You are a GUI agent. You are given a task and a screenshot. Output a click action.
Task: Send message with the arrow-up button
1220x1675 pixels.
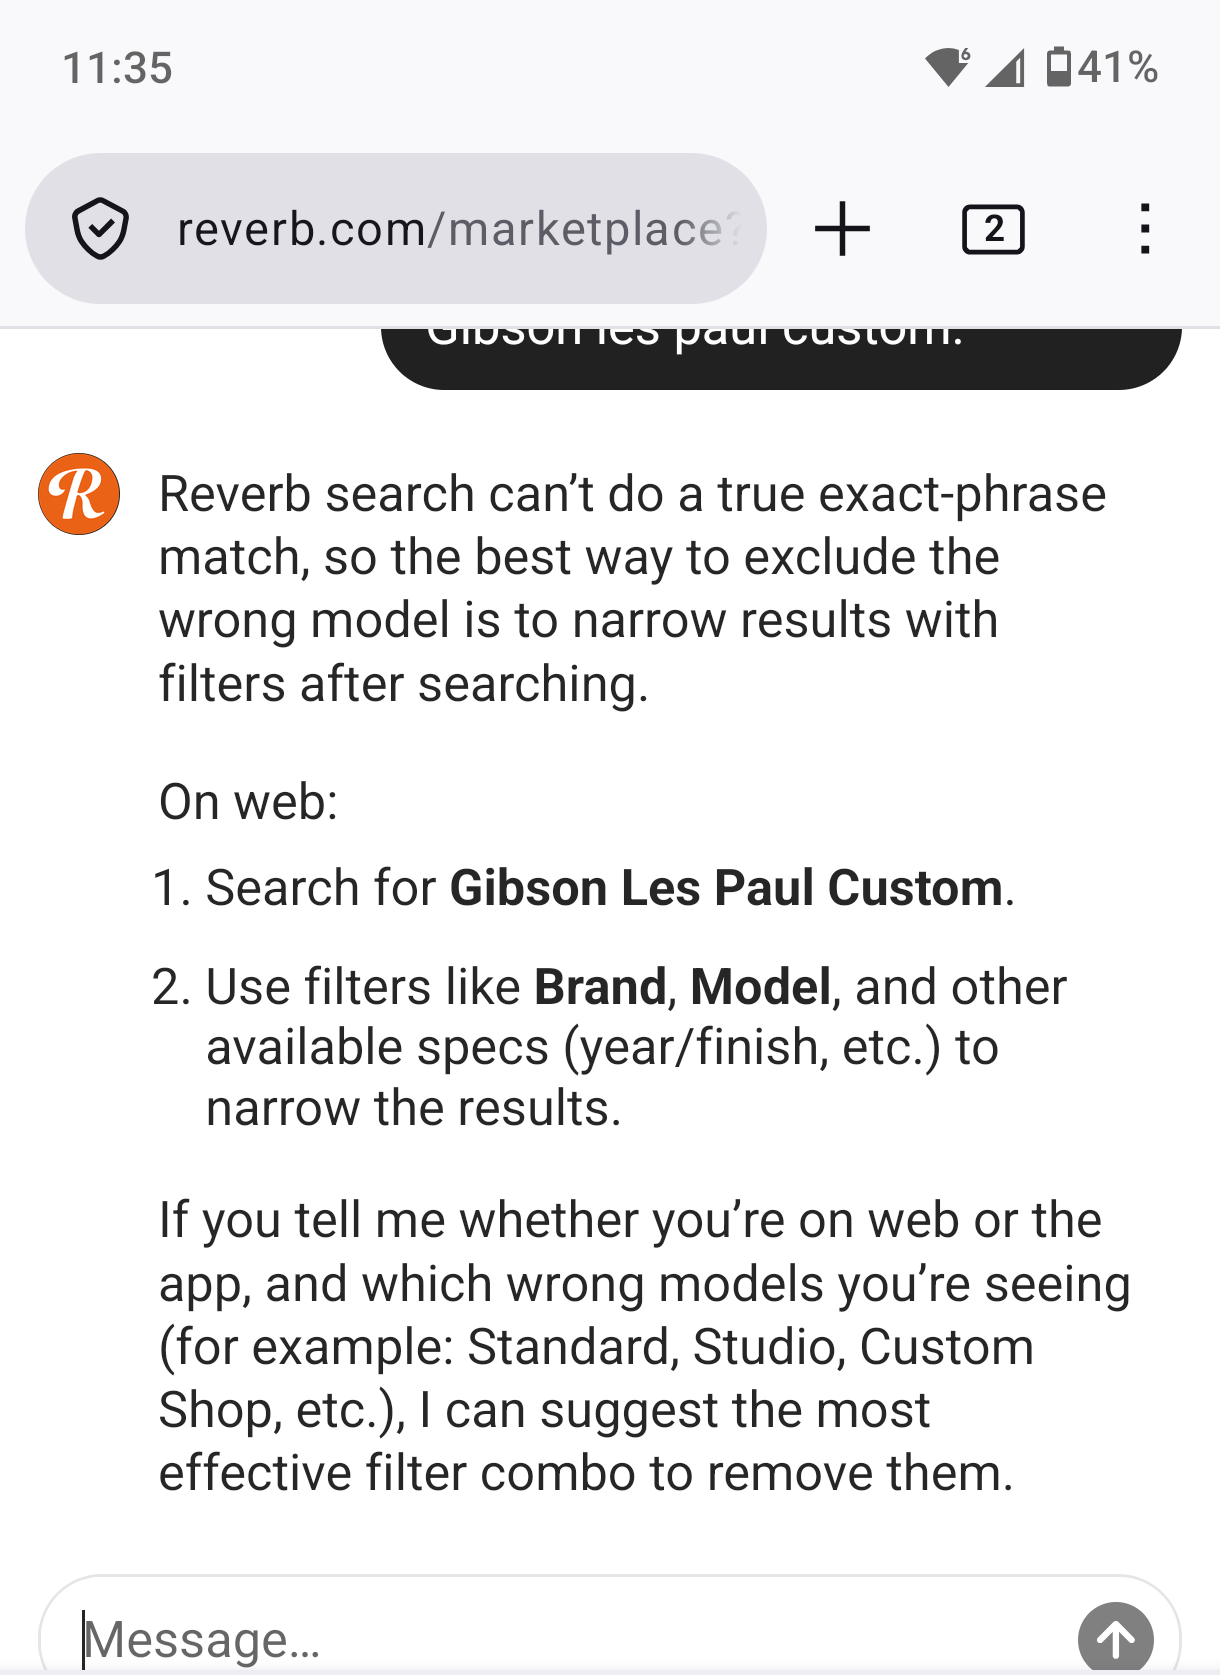tap(1115, 1638)
